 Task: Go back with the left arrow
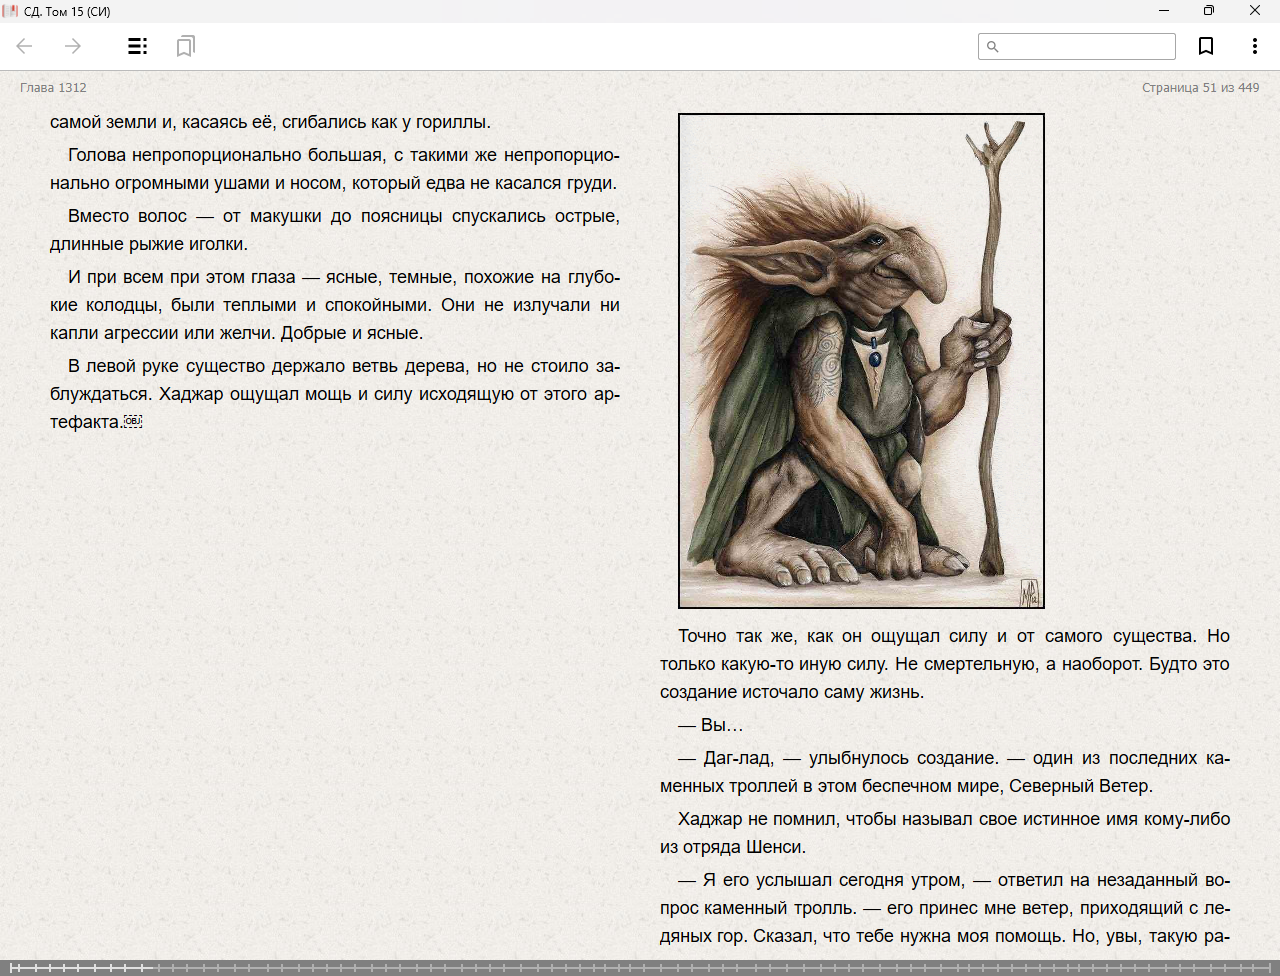(x=25, y=46)
